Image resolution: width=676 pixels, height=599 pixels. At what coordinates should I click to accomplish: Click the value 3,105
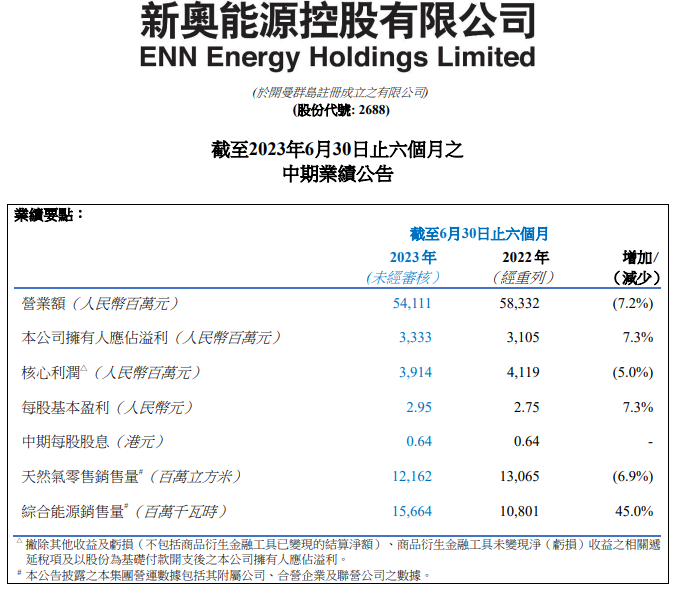523,338
